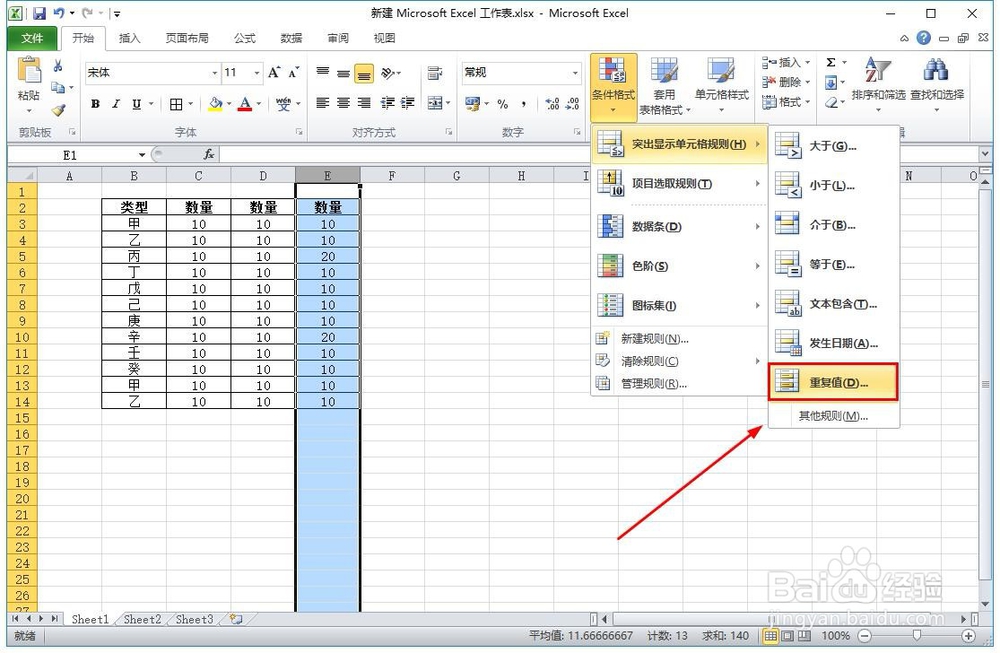Switch to the 页面布局 tab

pyautogui.click(x=187, y=38)
